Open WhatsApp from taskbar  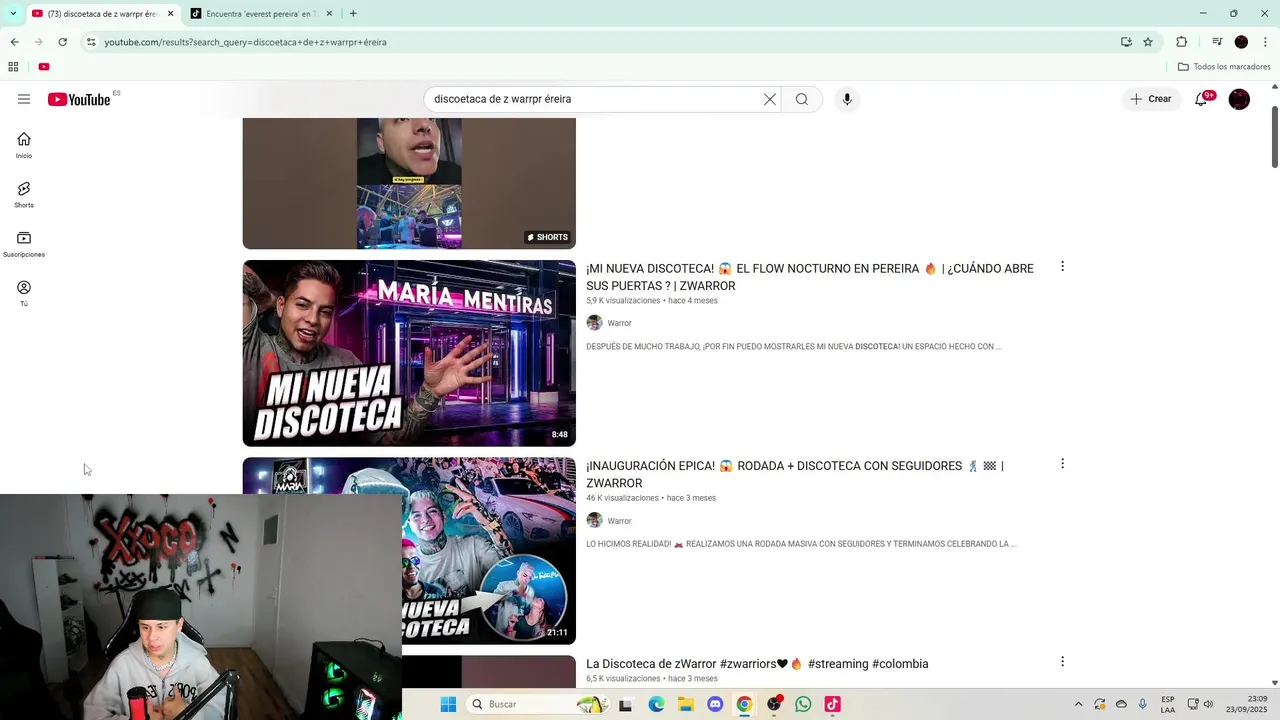tap(803, 704)
